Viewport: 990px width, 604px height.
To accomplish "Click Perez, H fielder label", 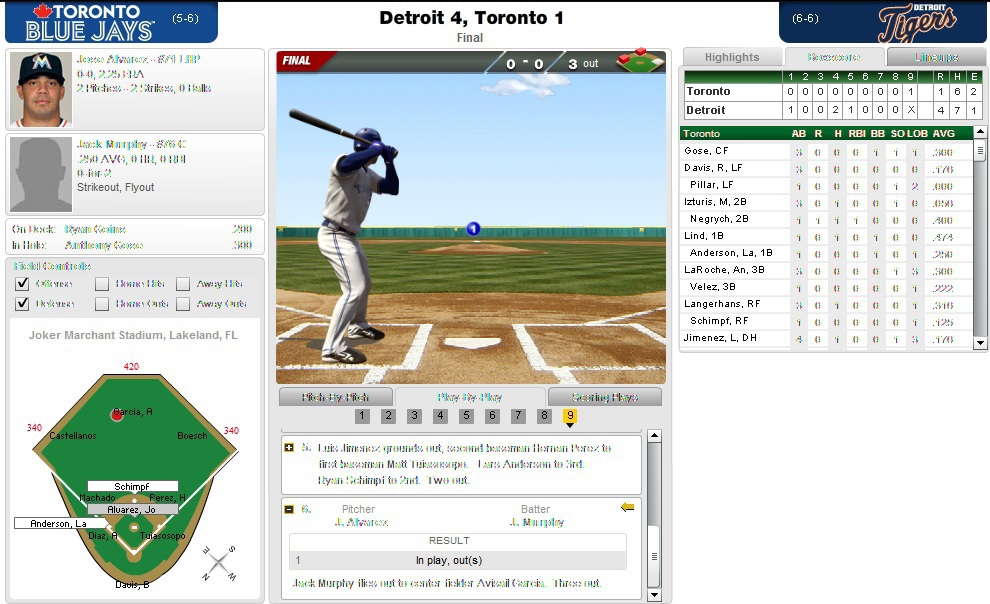I will [167, 497].
